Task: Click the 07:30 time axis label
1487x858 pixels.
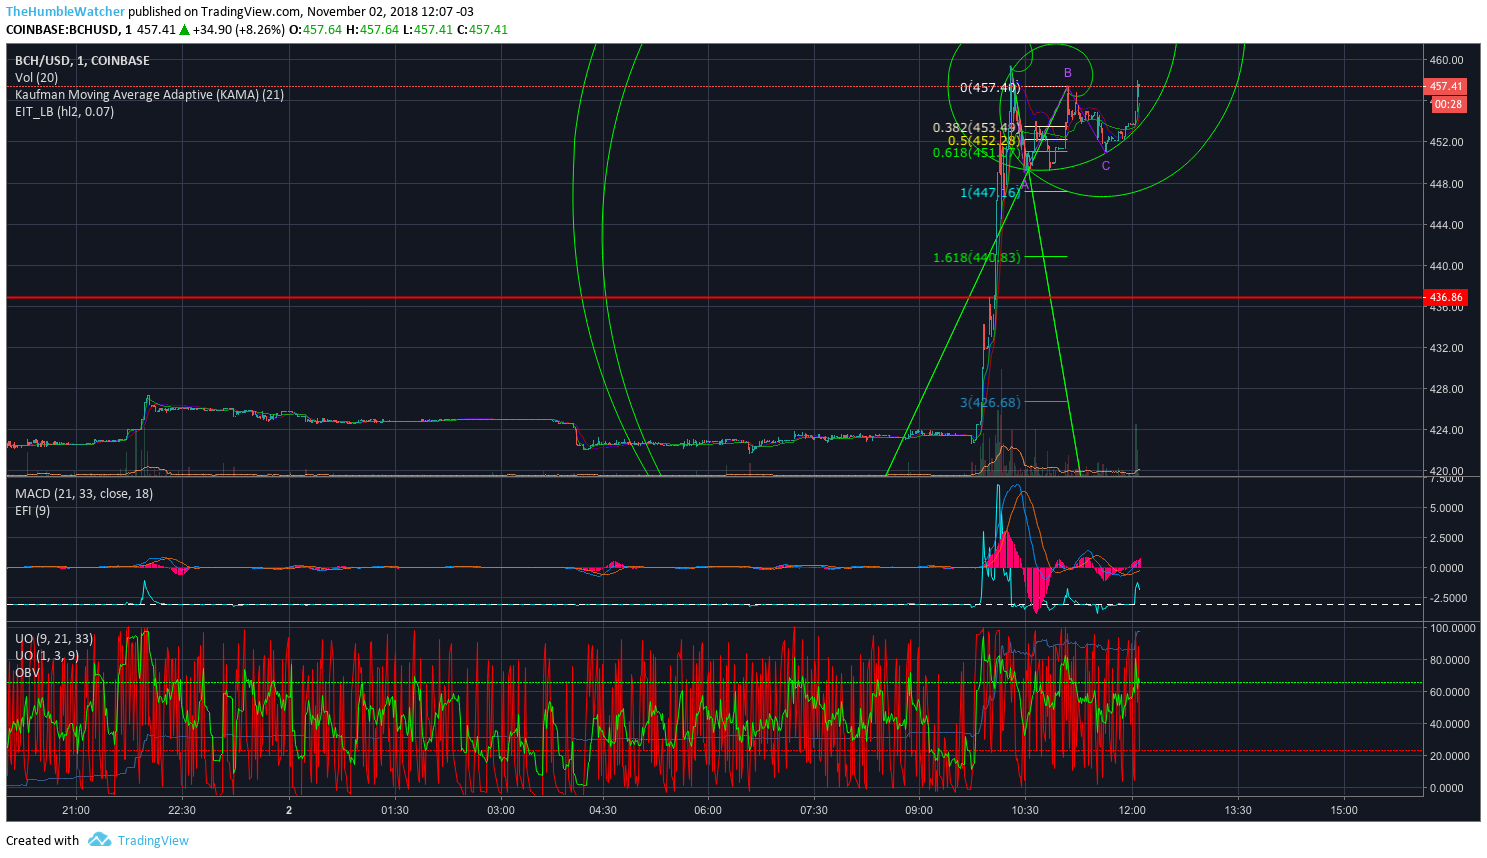Action: pyautogui.click(x=814, y=810)
